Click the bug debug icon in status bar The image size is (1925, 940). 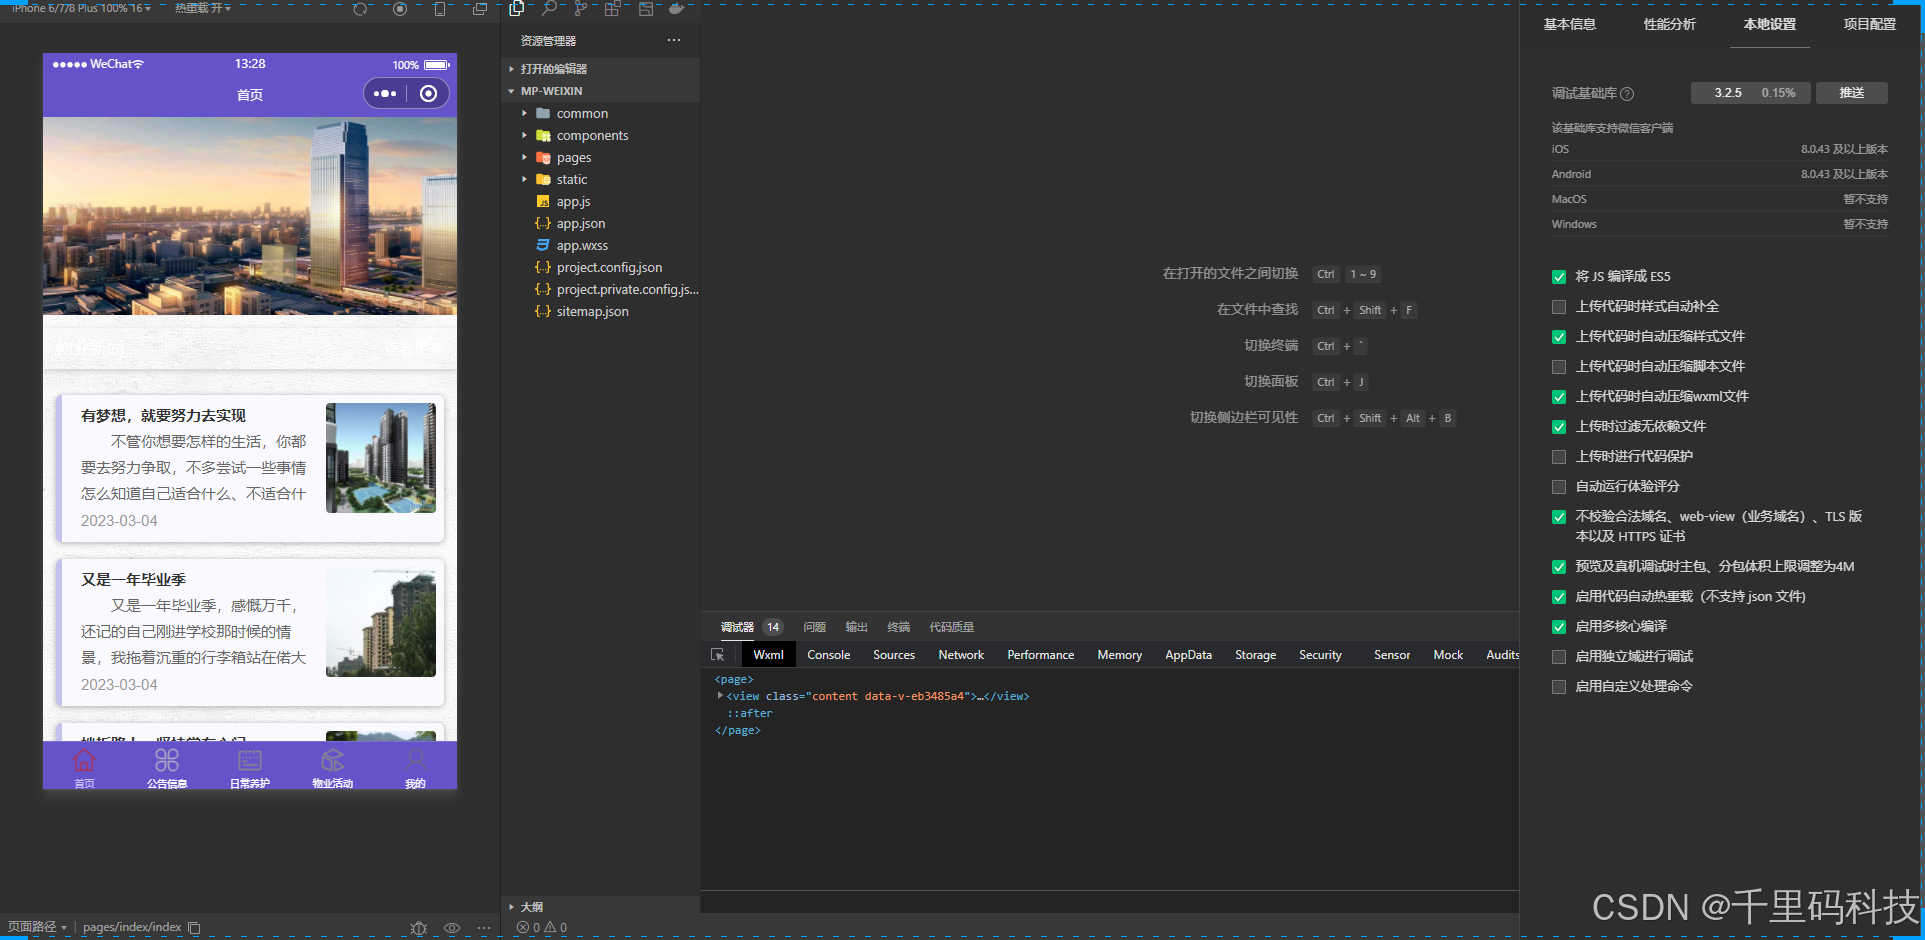(x=419, y=928)
